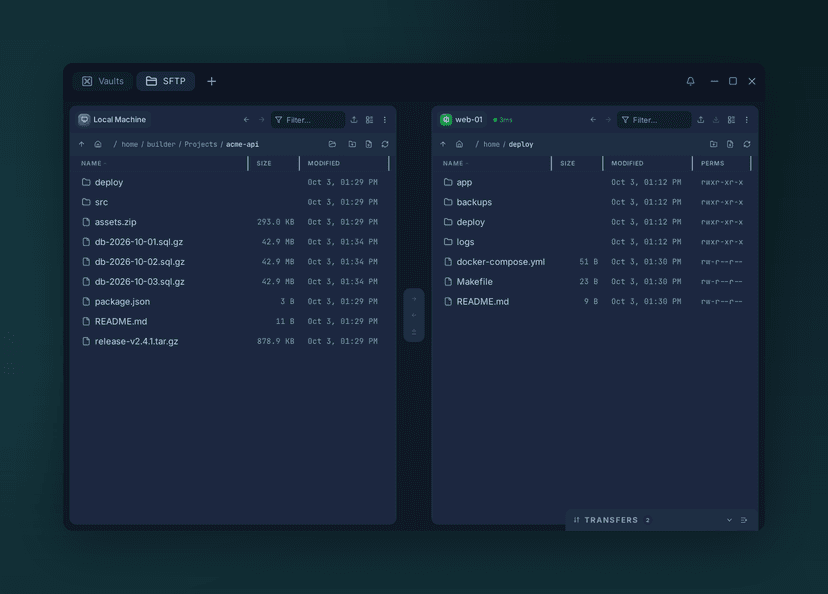This screenshot has width=828, height=594.
Task: Go back in Local Machine pane
Action: tap(246, 120)
